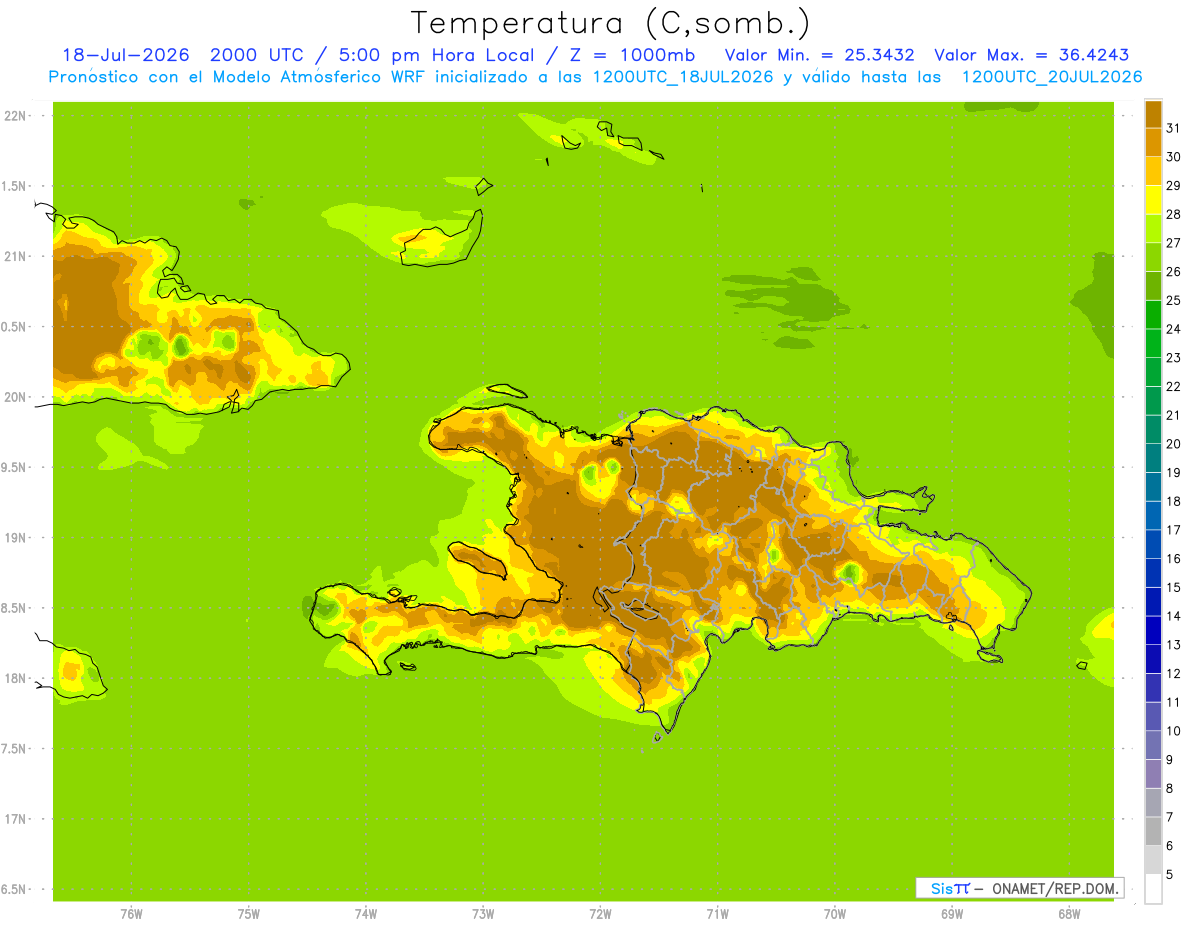Click the "1200UTC_20JUL2026" valid-until text
This screenshot has width=1200, height=927.
(1052, 77)
